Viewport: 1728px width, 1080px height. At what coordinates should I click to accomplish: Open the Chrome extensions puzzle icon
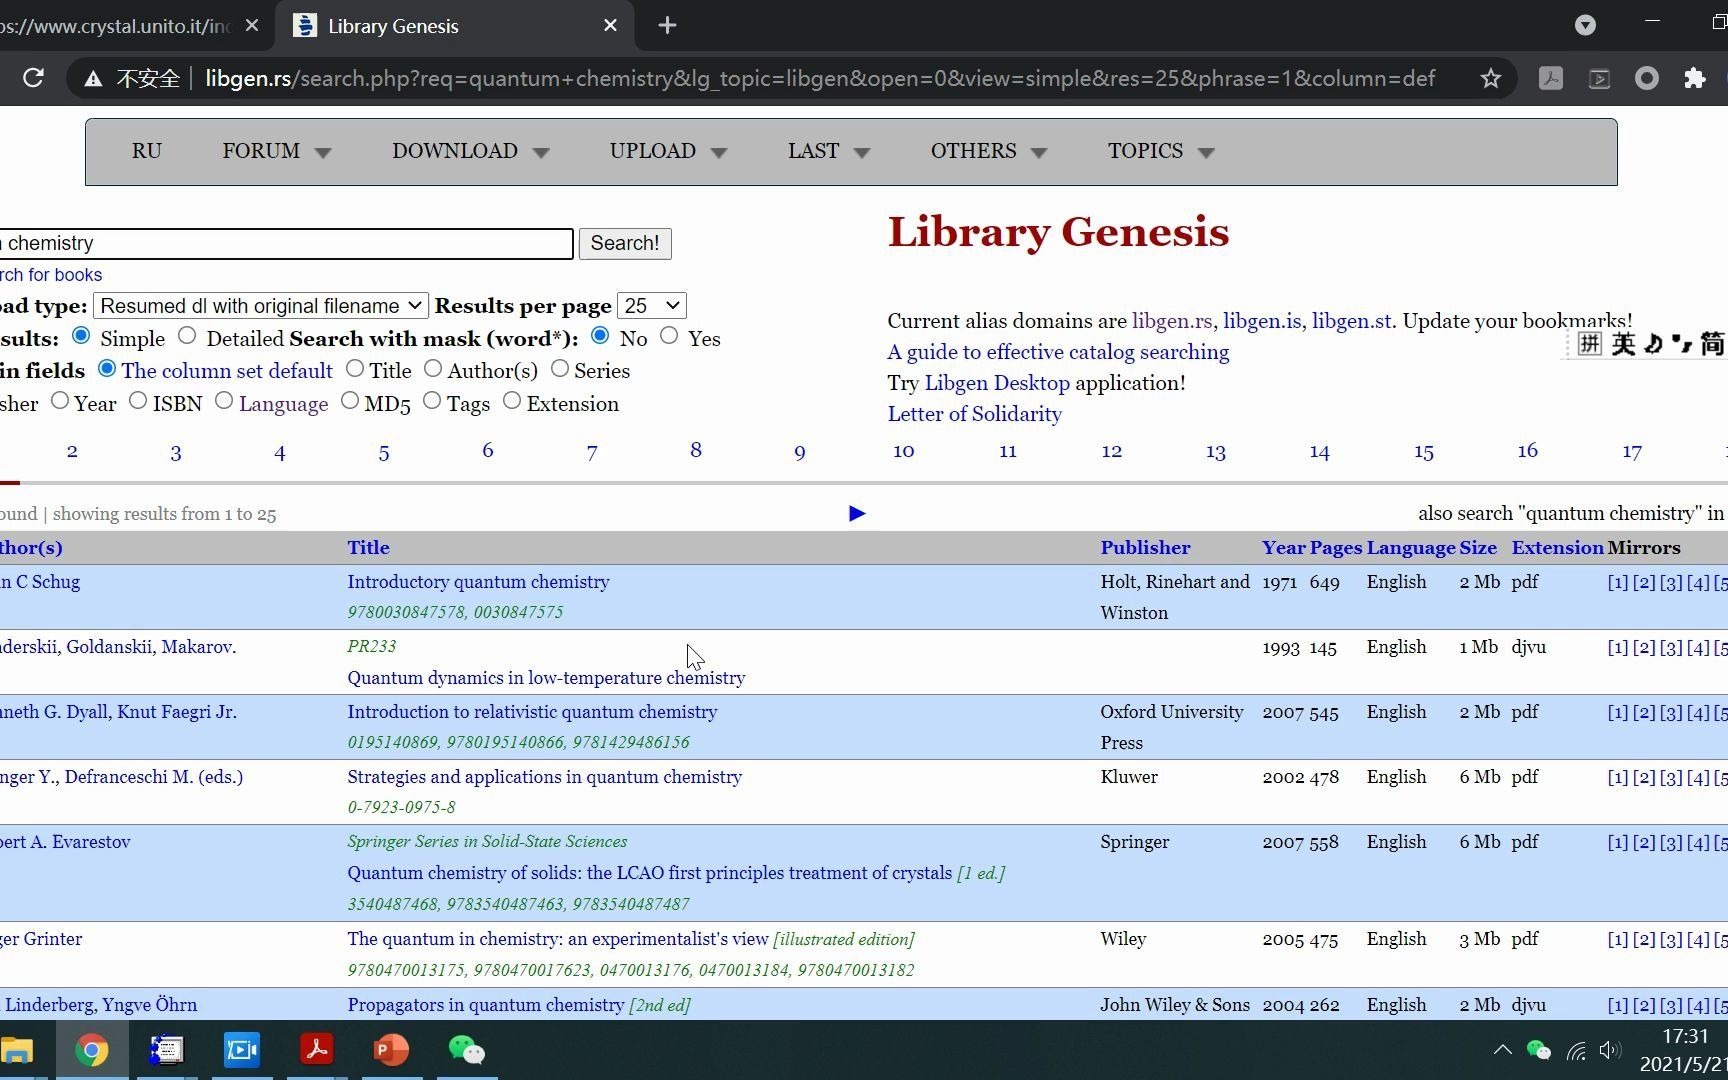[1694, 78]
